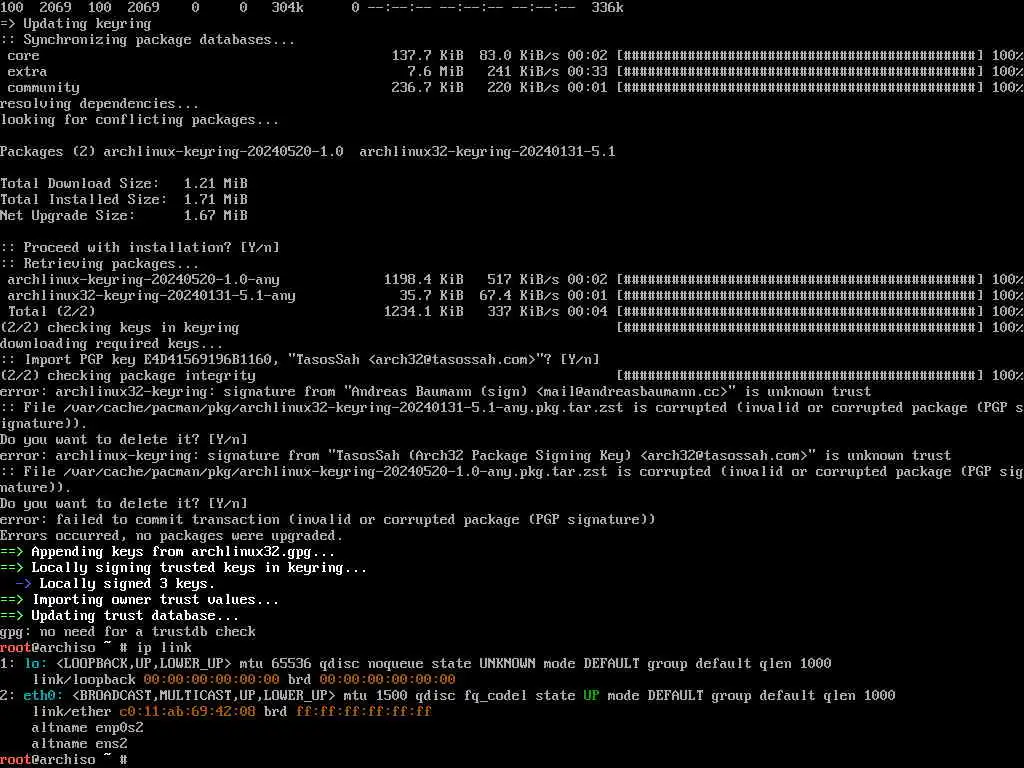1024x768 pixels.
Task: Click the 'eth0:' interface name
Action: point(44,696)
